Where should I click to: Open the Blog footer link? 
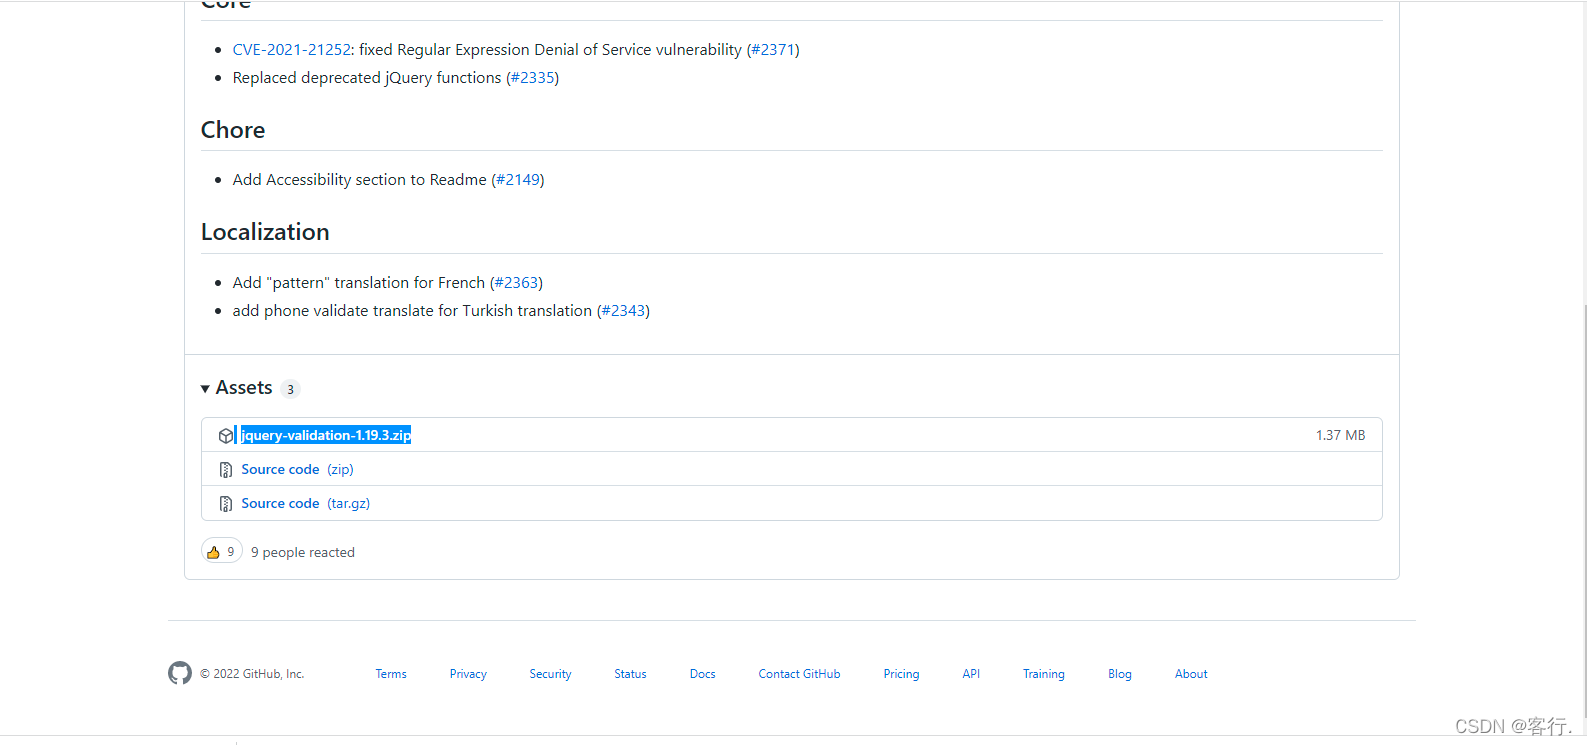1119,674
